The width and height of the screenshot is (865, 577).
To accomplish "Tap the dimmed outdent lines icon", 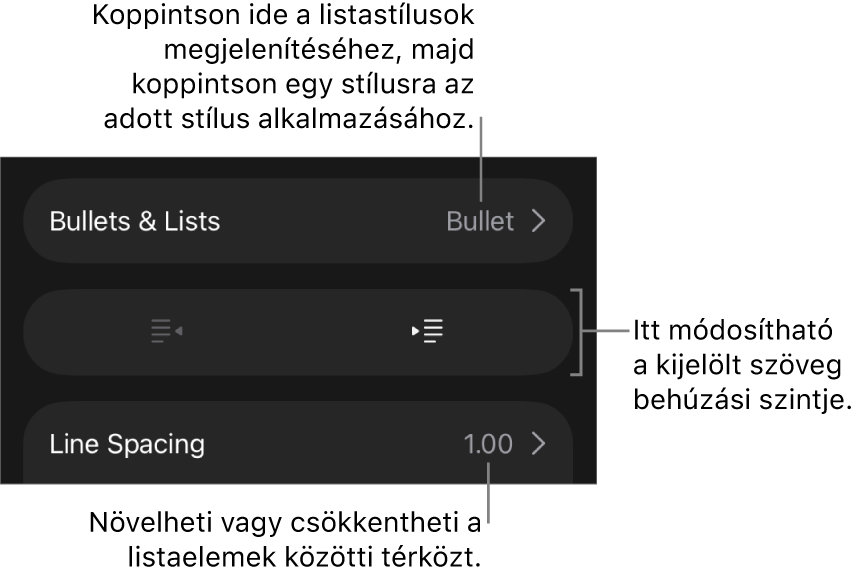I will pos(160,331).
